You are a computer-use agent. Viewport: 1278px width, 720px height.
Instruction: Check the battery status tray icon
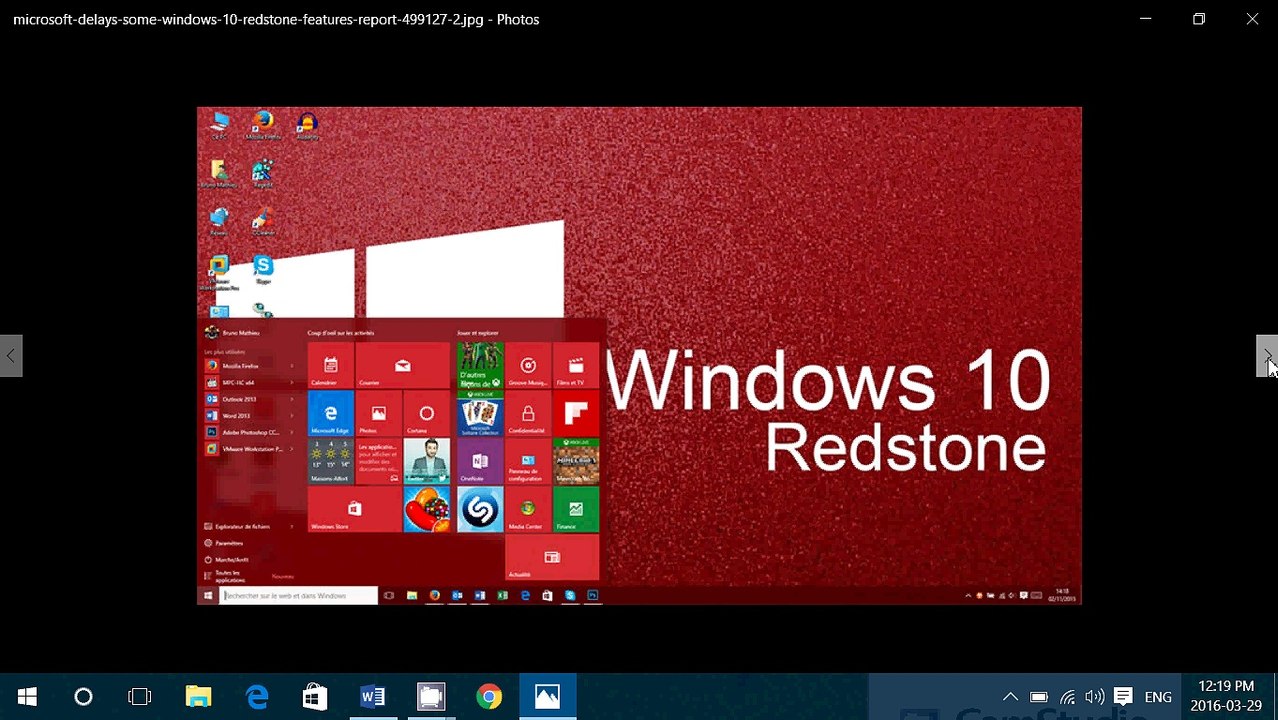(x=1039, y=697)
